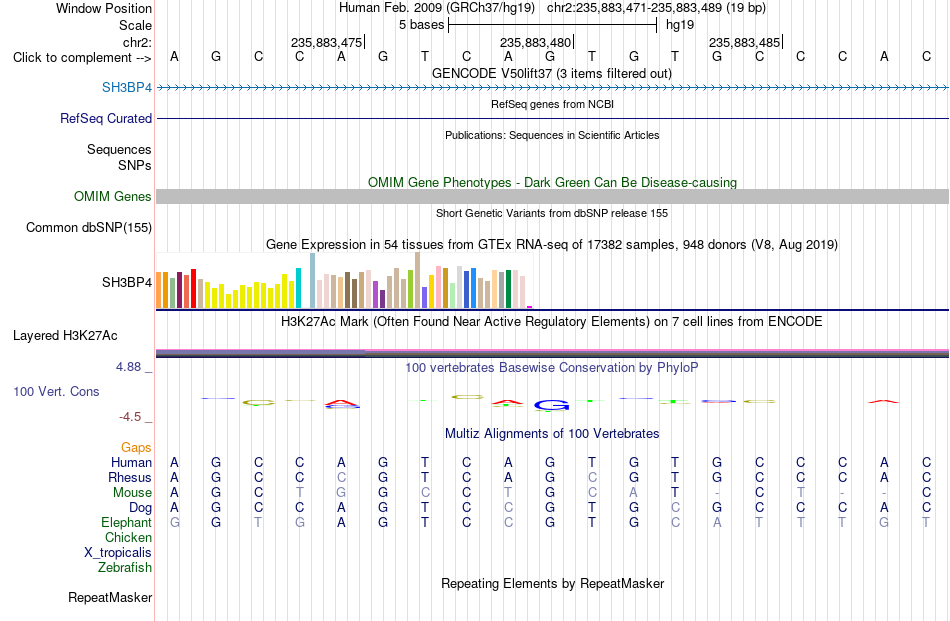Click the -4.5 lower scale value
Image resolution: width=950 pixels, height=621 pixels.
[x=130, y=417]
